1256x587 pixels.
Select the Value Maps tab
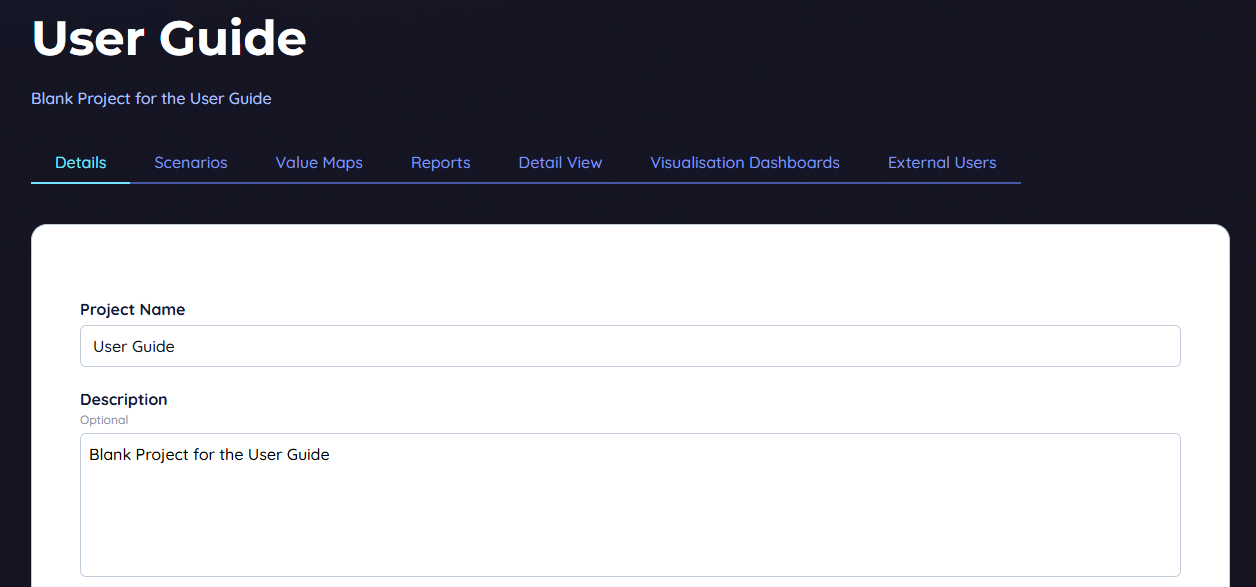point(319,163)
